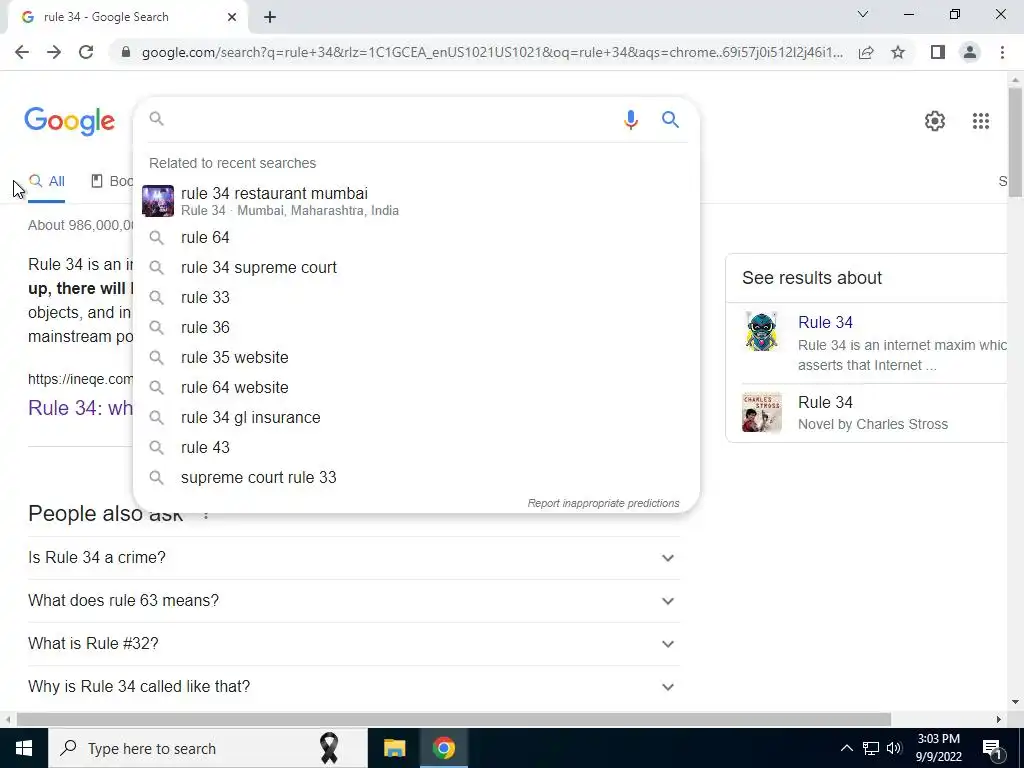The height and width of the screenshot is (768, 1024).
Task: Click 'Report inappropriate predictions' link
Action: [603, 504]
